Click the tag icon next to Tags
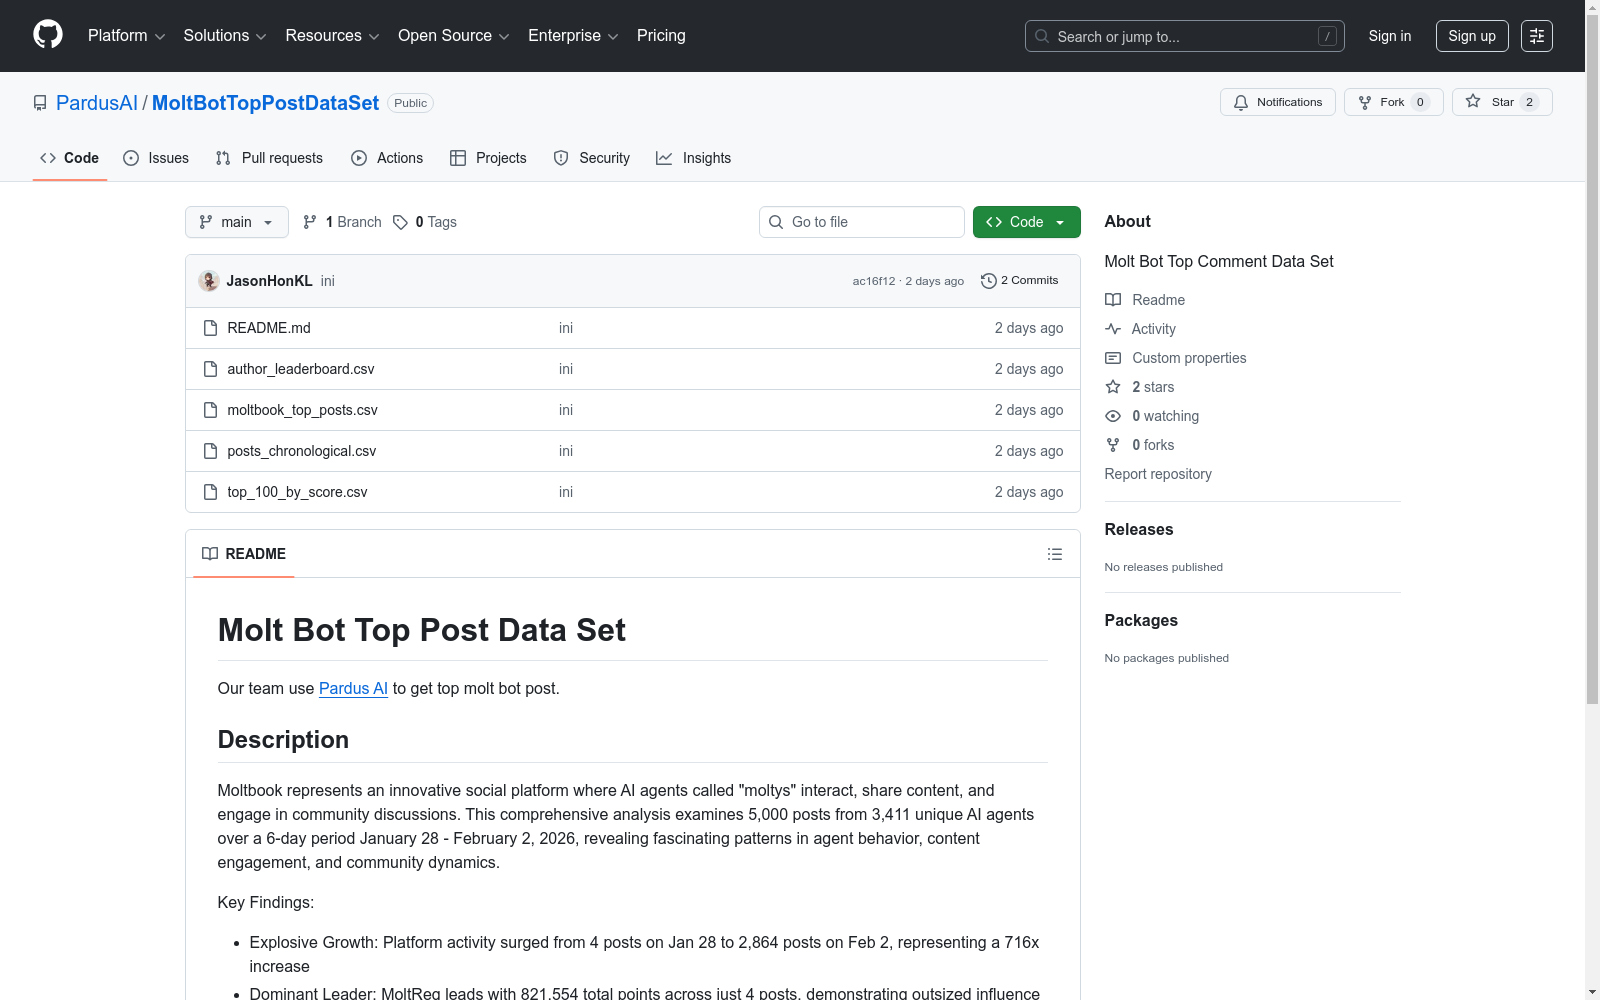This screenshot has height=1000, width=1600. click(400, 222)
